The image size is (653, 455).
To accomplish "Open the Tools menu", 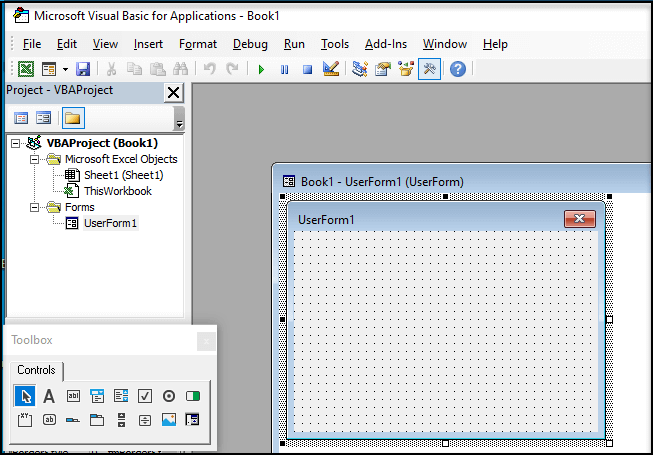I will [335, 44].
